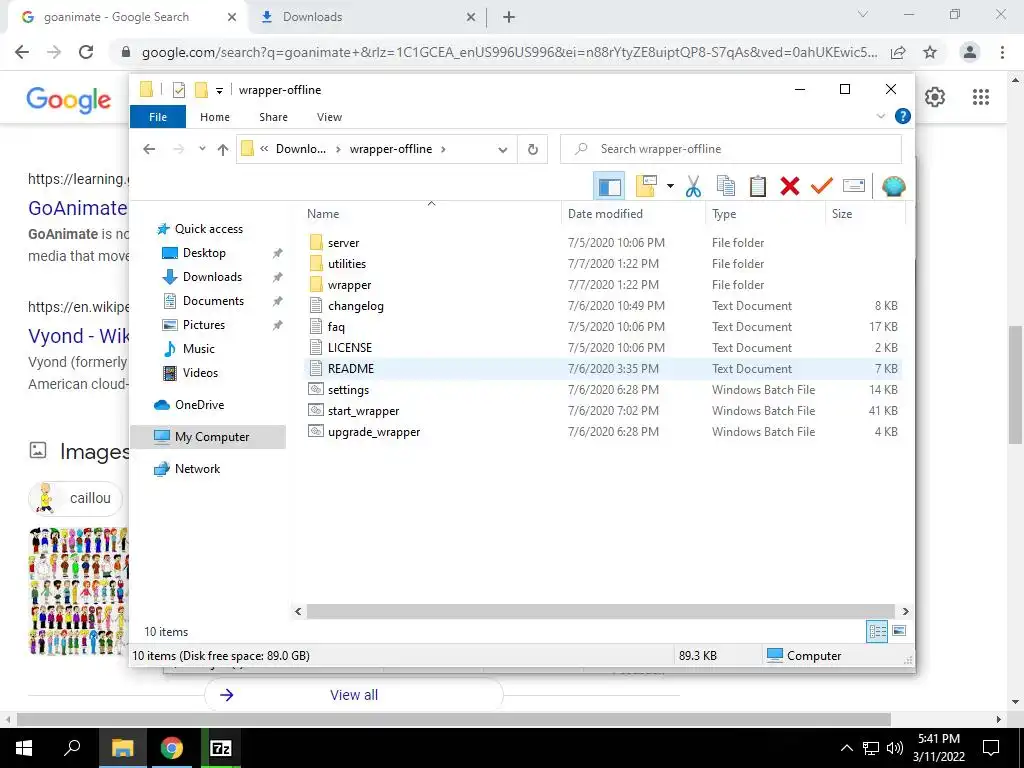This screenshot has height=768, width=1024.
Task: Select Documents in navigation pane
Action: click(213, 301)
